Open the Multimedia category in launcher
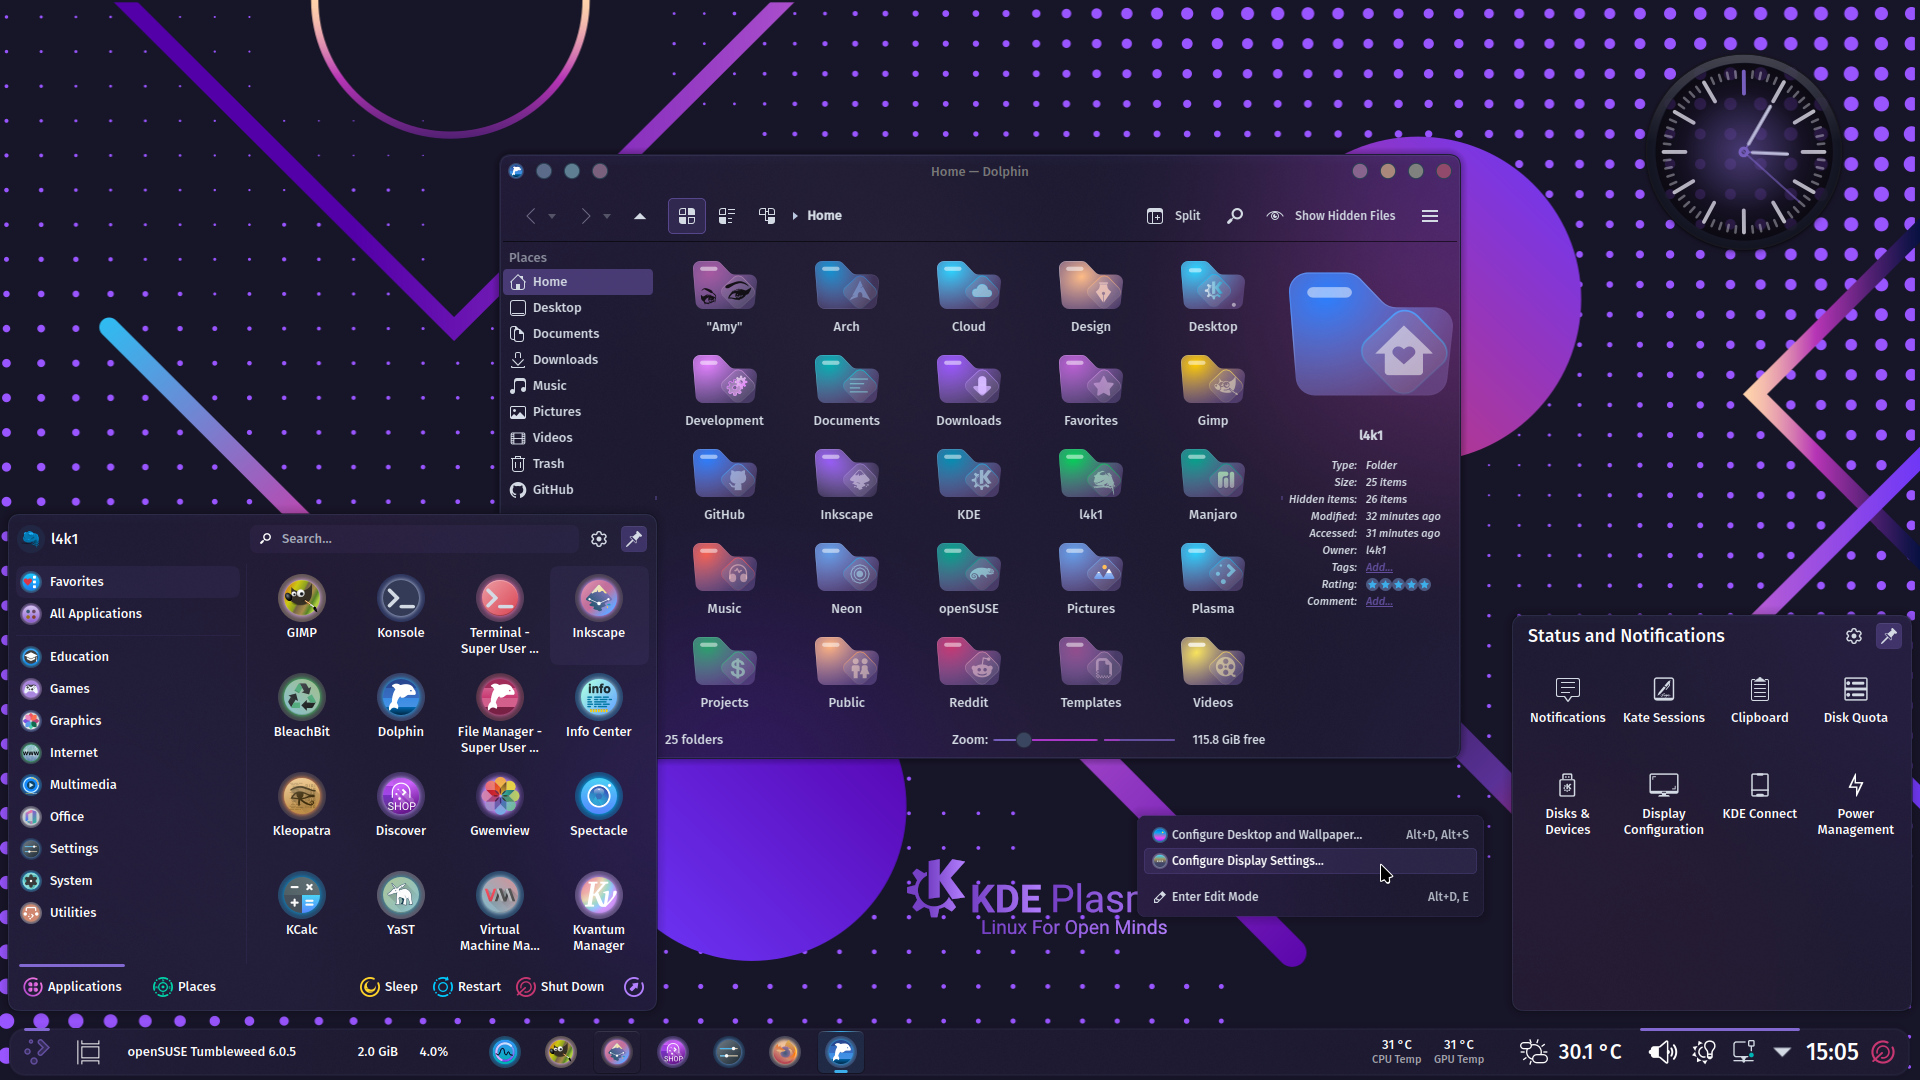 coord(128,785)
